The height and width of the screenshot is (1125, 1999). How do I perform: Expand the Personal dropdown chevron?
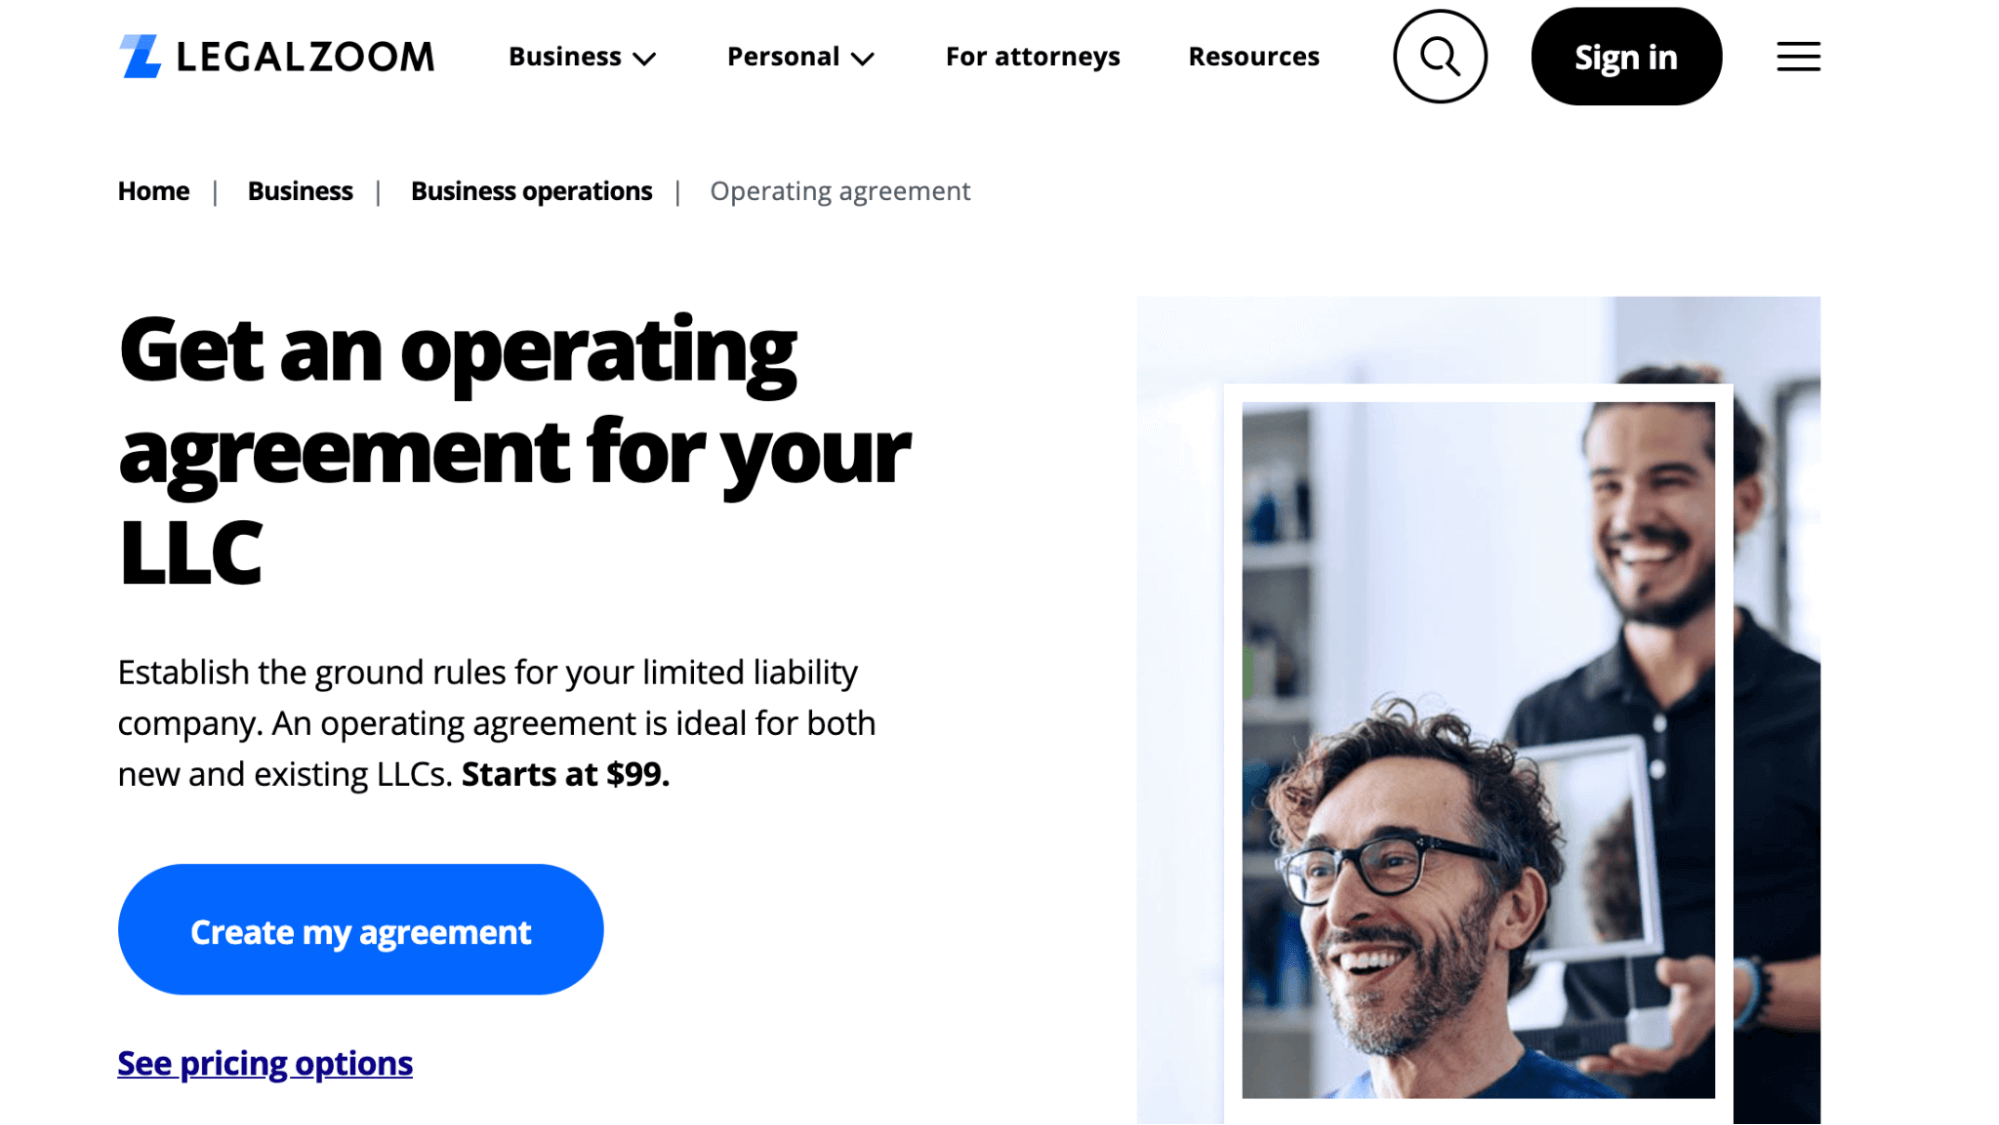pos(862,59)
